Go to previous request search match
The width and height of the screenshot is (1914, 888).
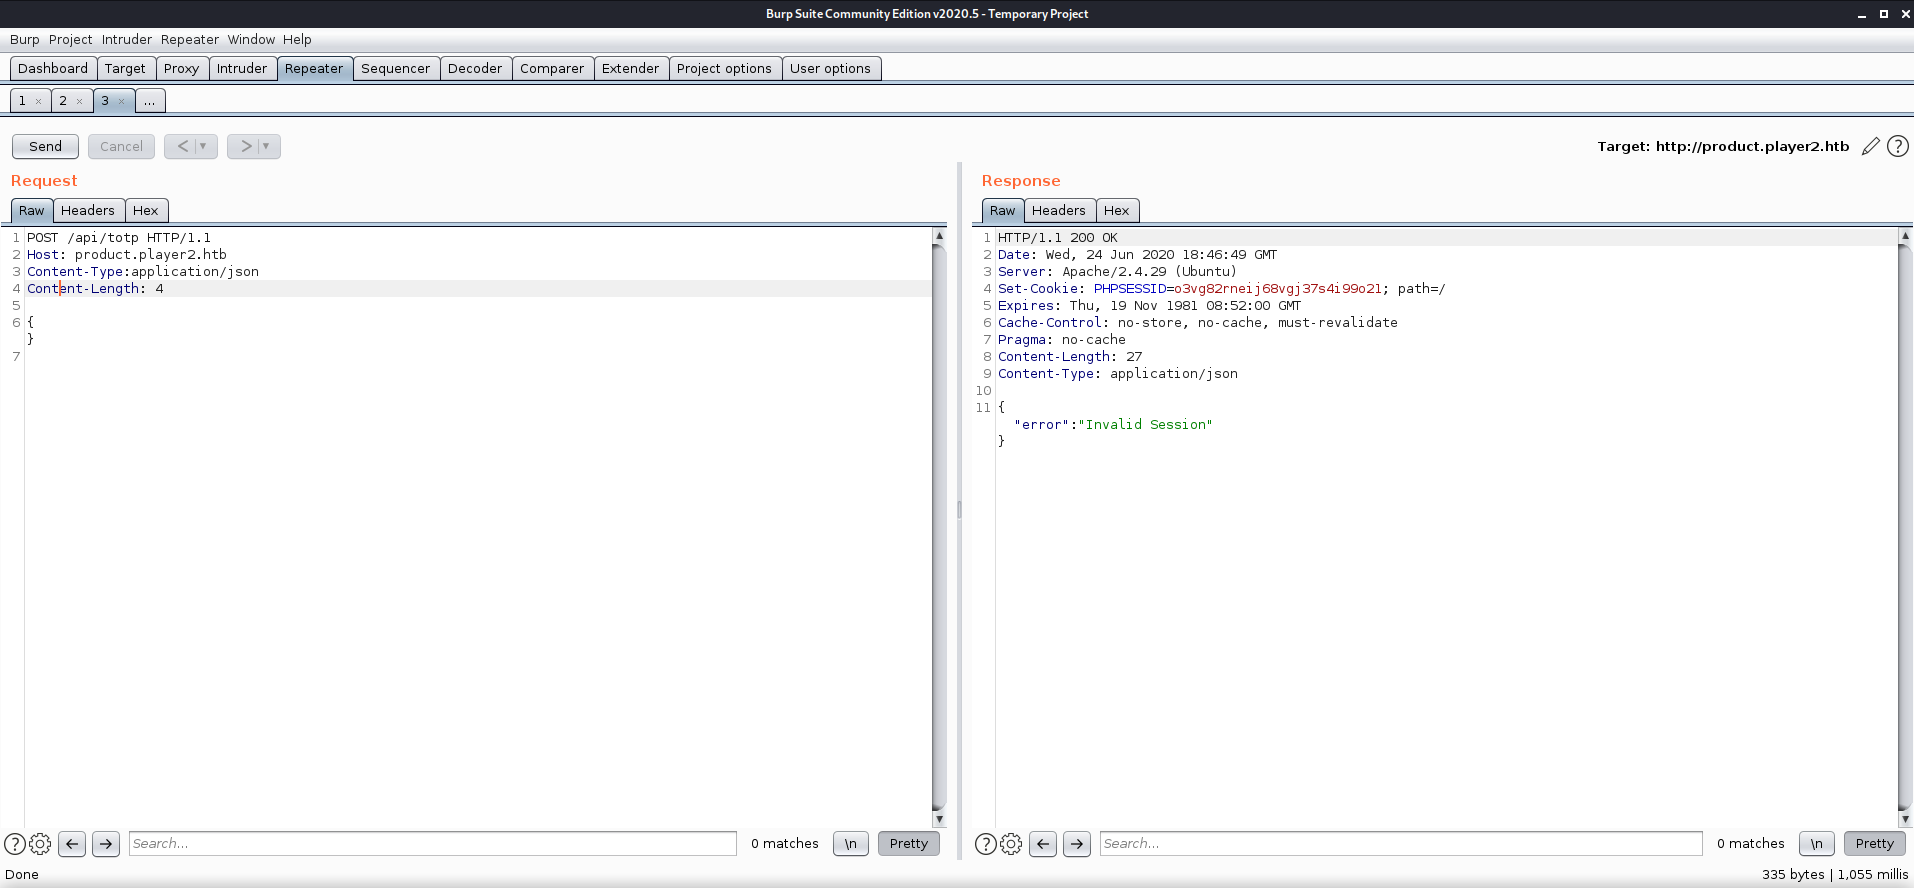pos(72,844)
